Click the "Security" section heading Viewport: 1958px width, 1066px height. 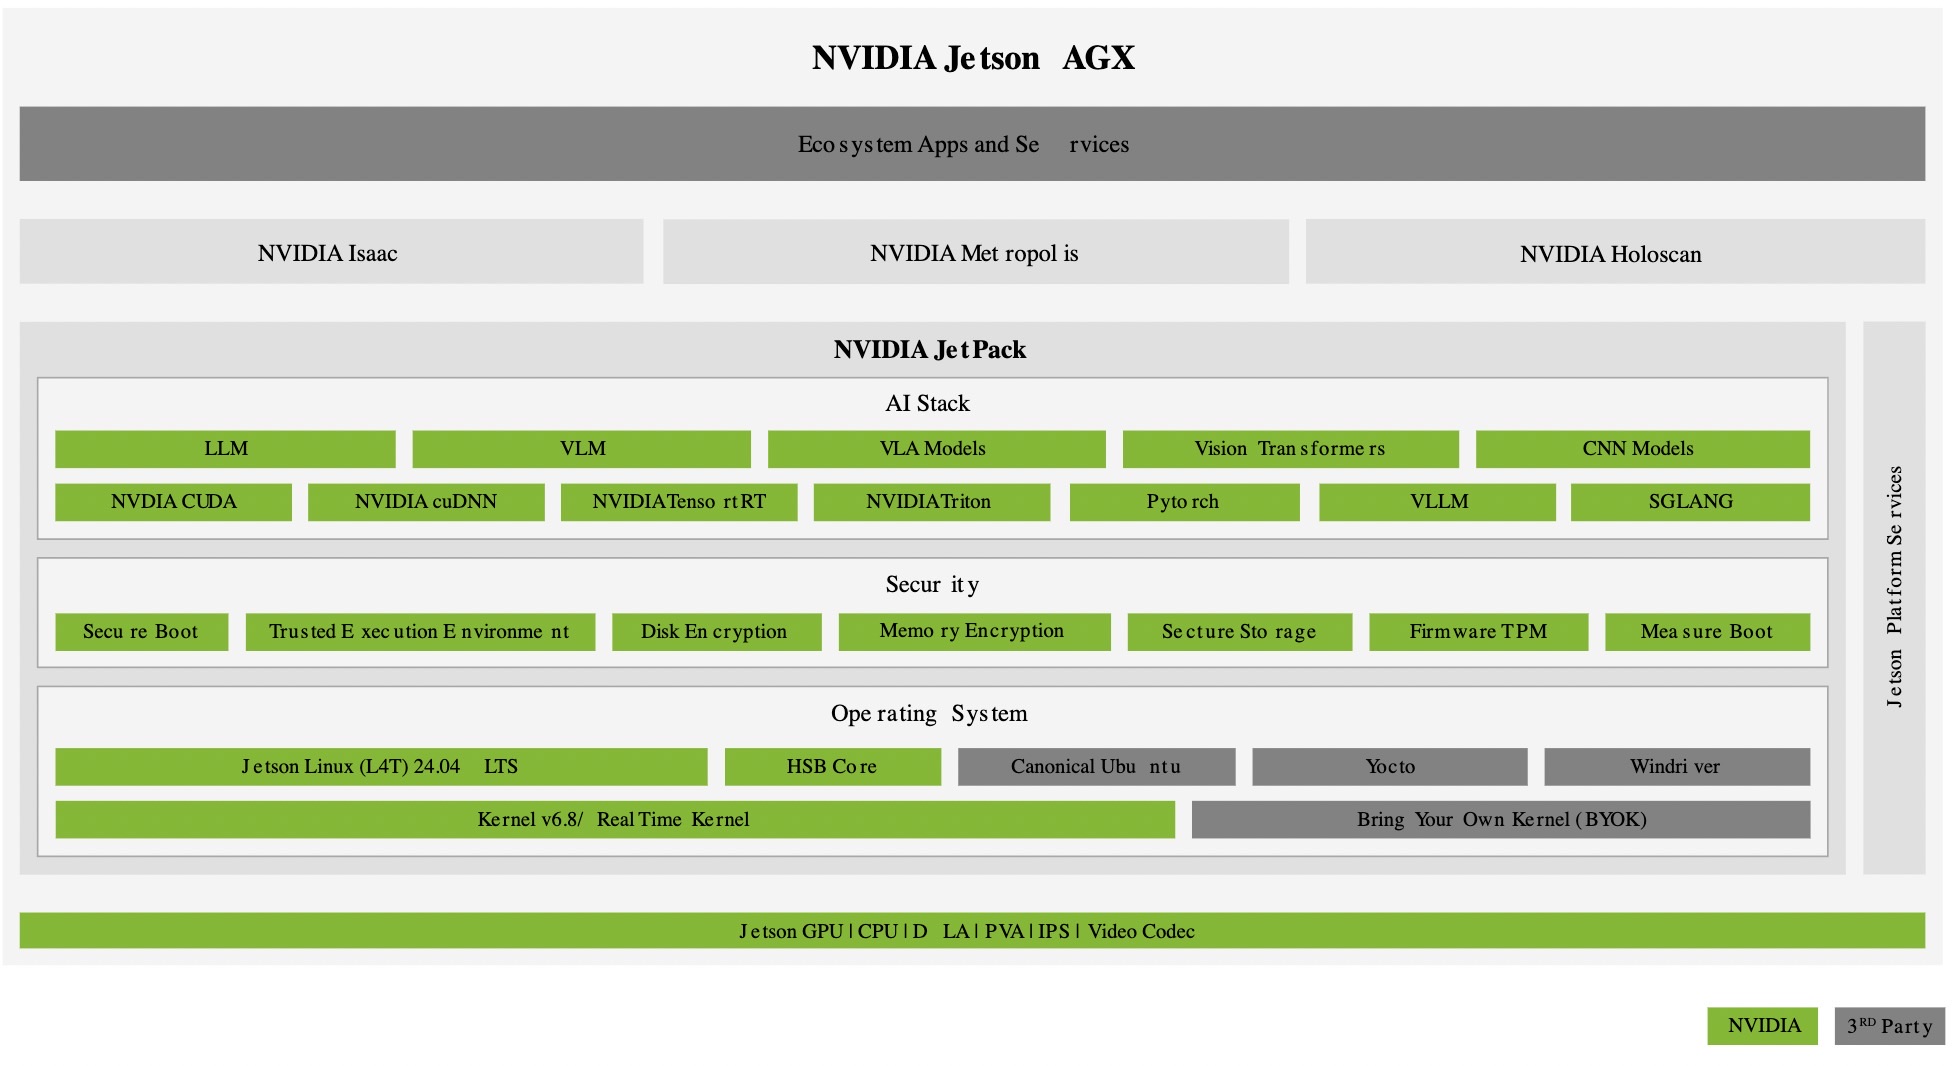pos(932,584)
